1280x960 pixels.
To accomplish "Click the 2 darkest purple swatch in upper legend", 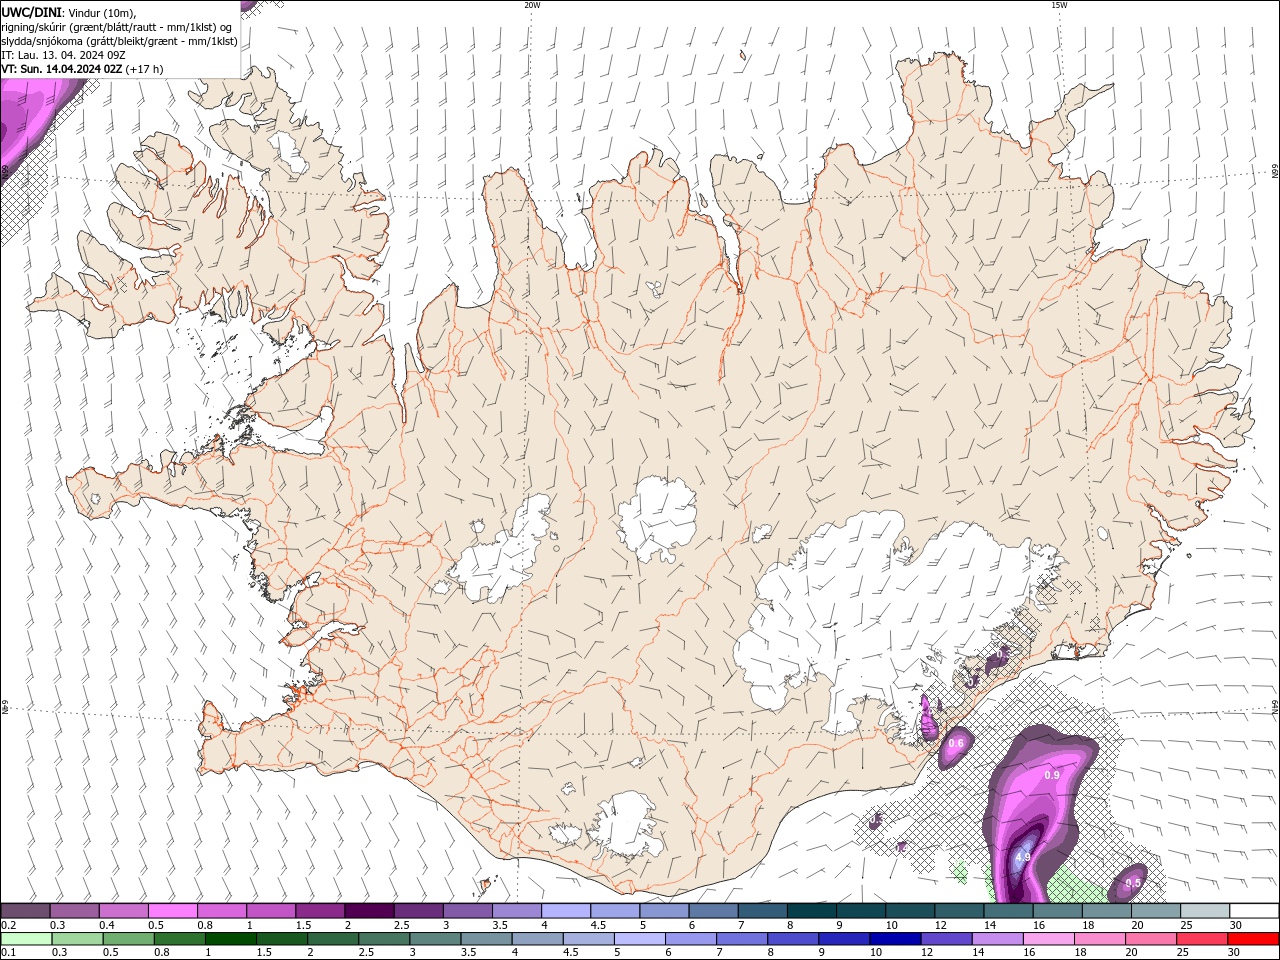I will point(369,911).
